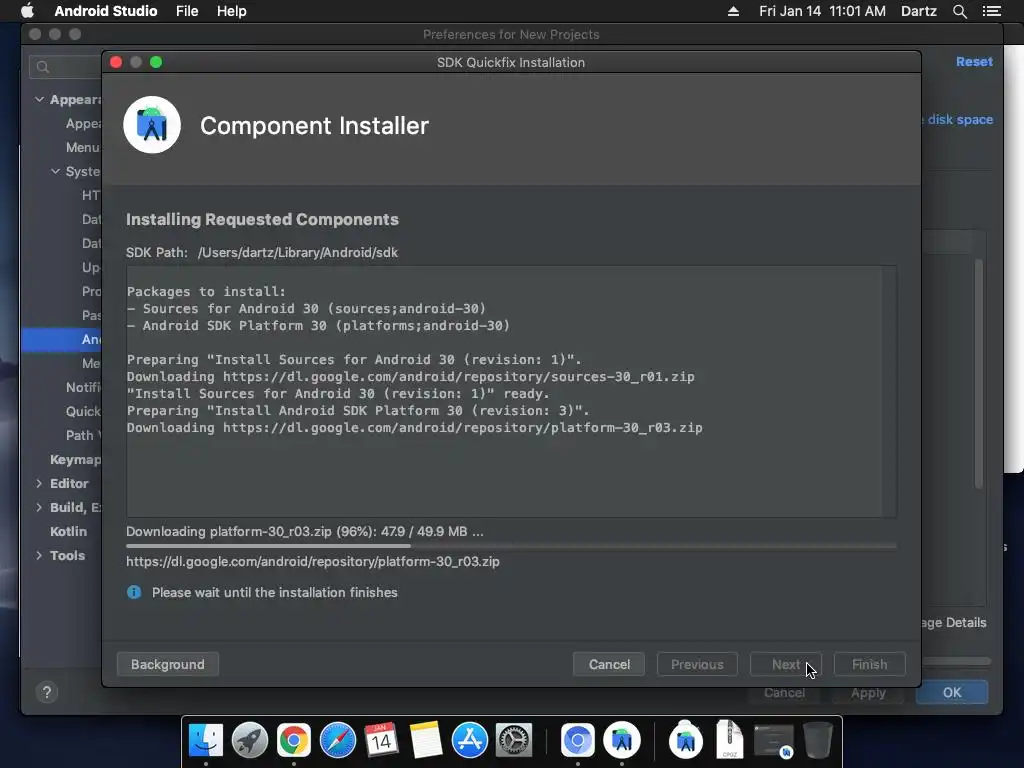Open the Android Studio menu
1024x768 pixels.
(x=106, y=11)
